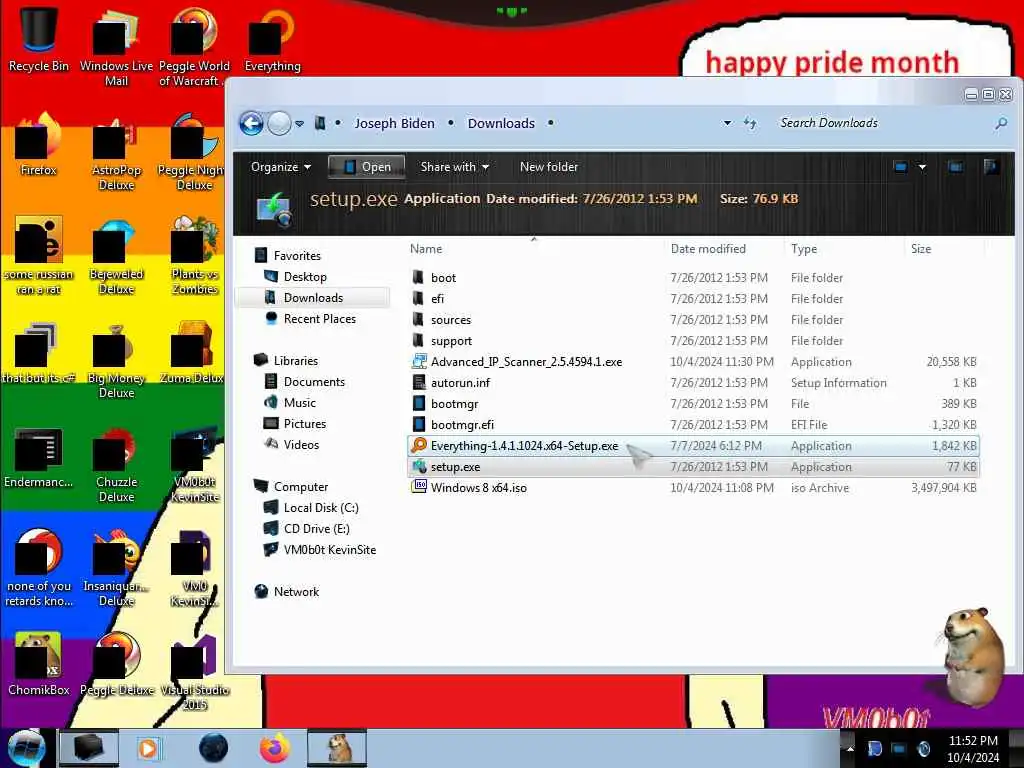
Task: Select Libraries in navigation pane
Action: (296, 360)
